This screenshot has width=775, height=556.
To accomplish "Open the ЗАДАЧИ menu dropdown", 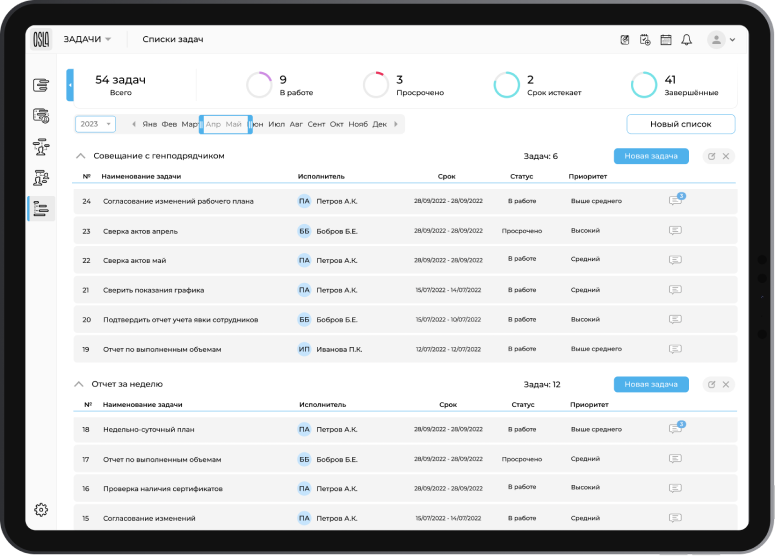I will pyautogui.click(x=87, y=40).
